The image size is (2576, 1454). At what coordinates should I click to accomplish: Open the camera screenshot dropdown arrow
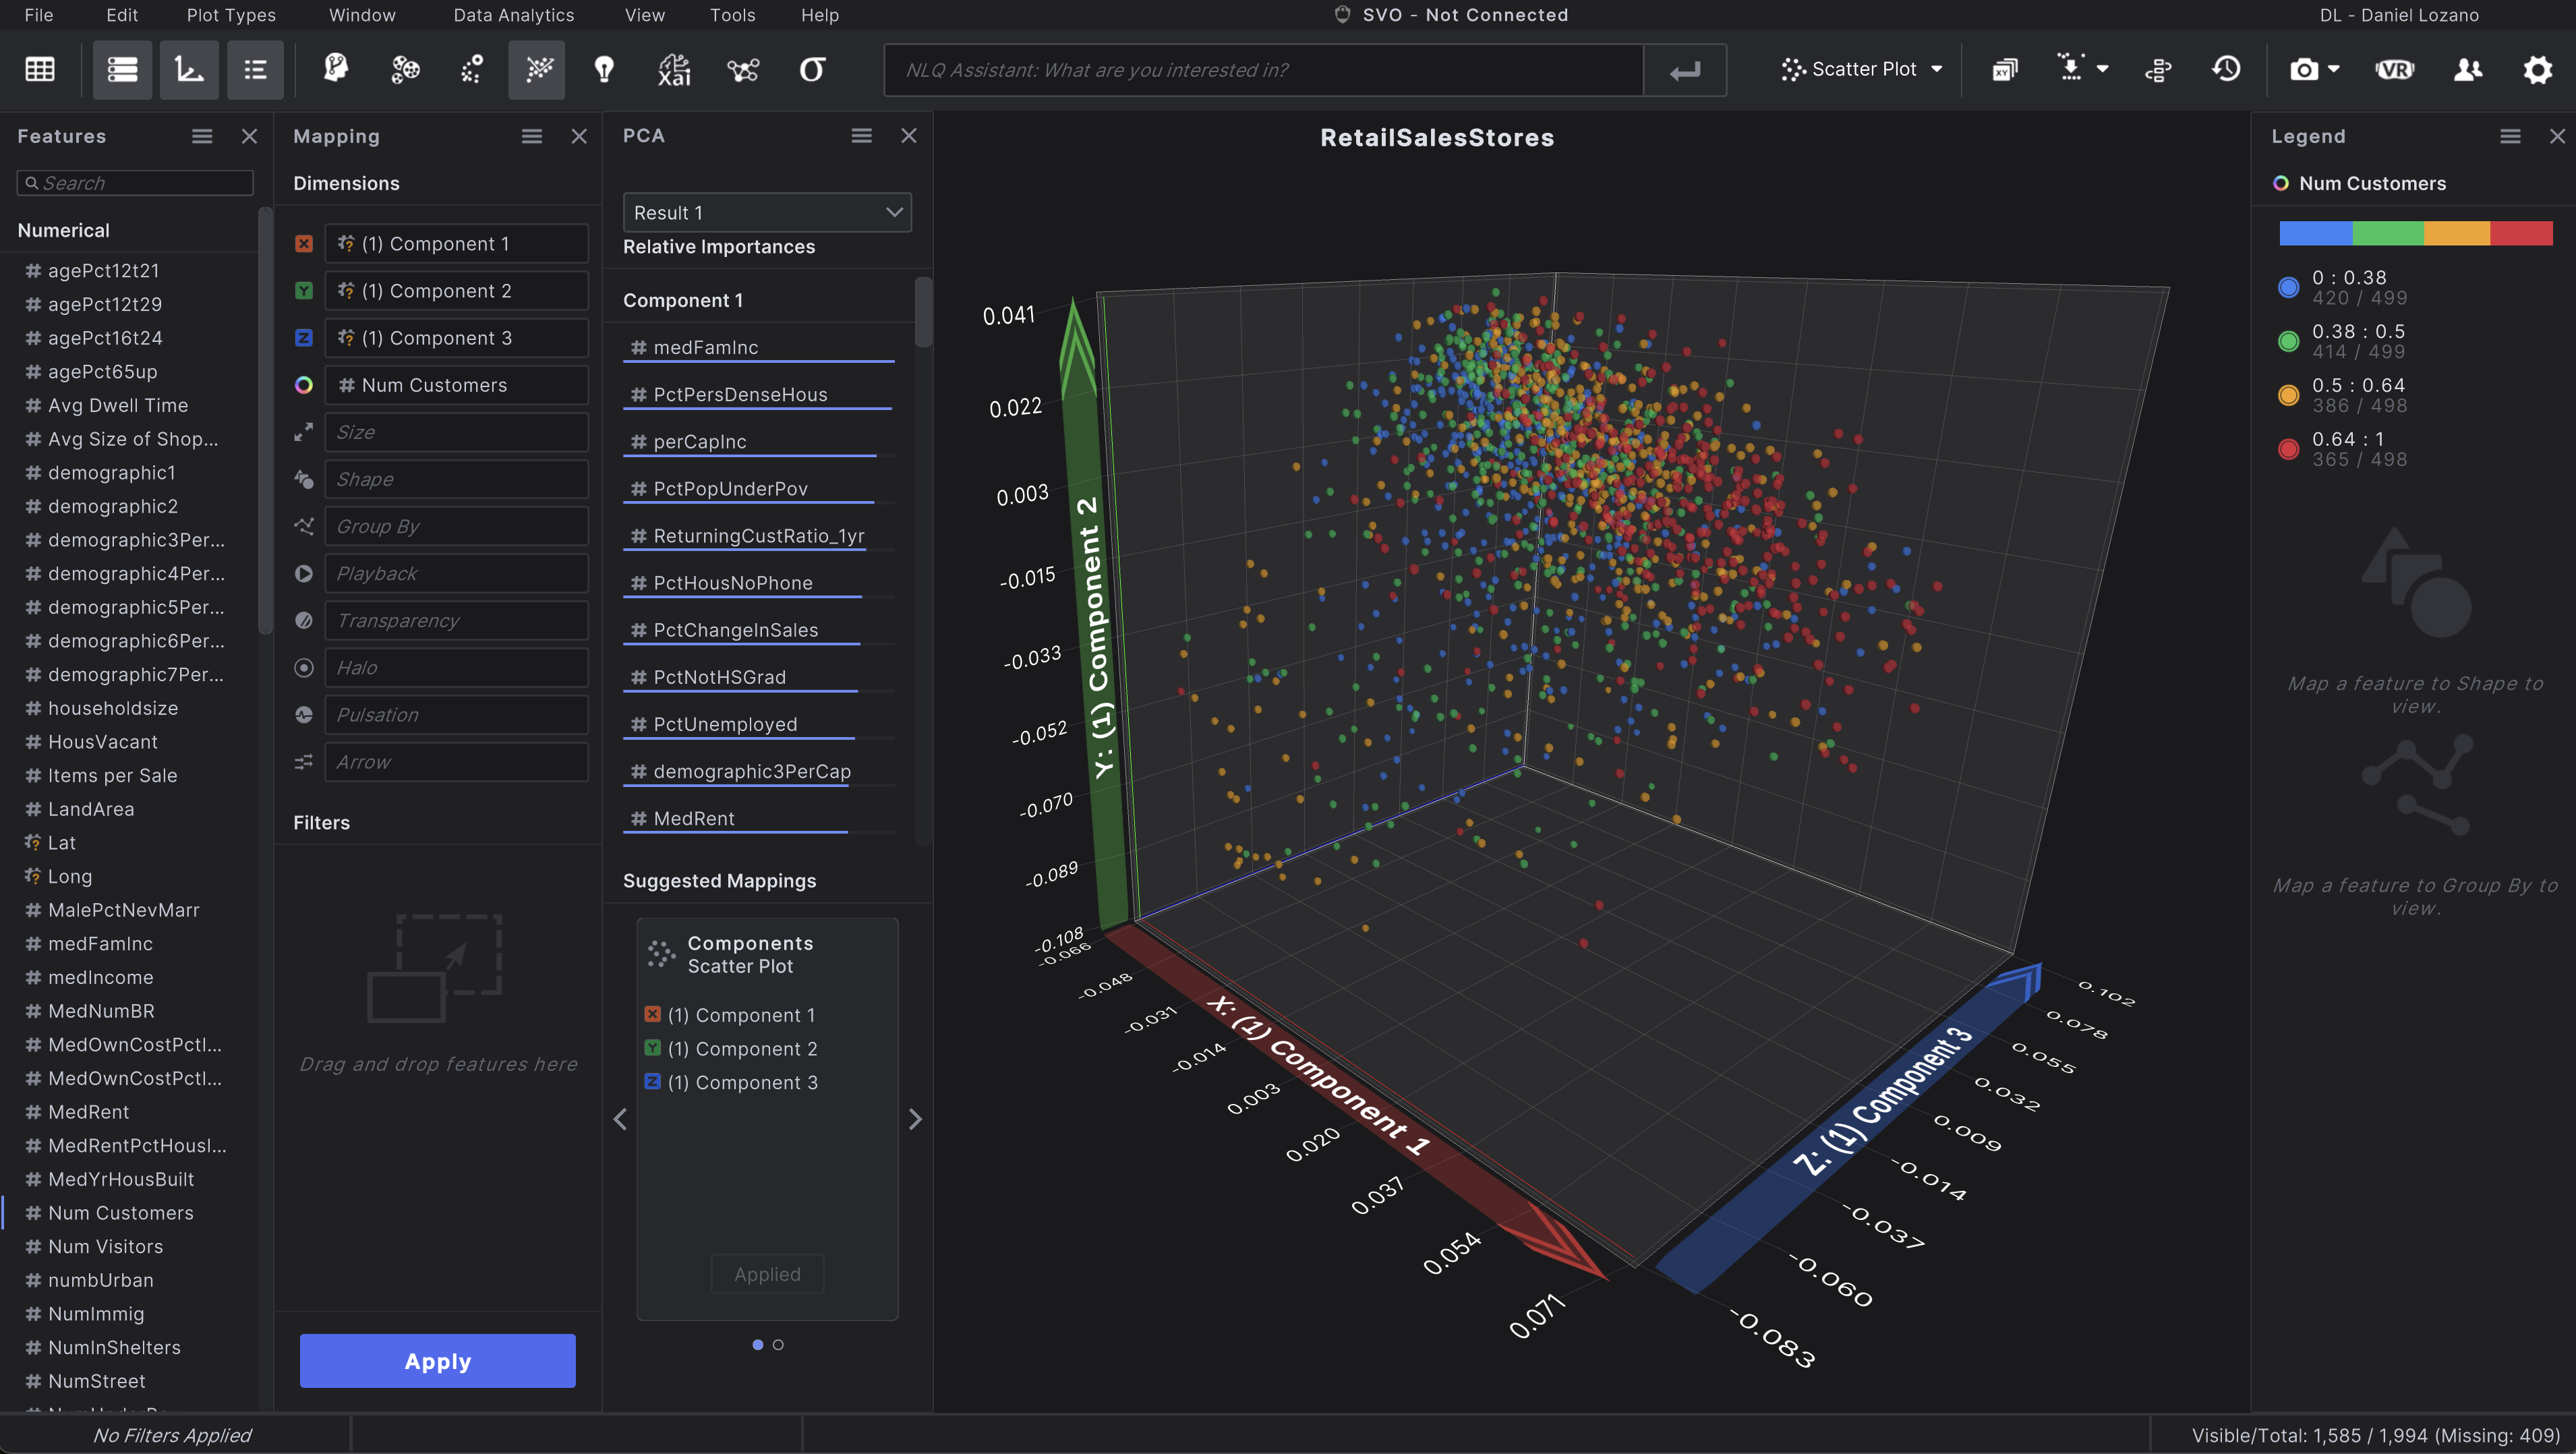point(2334,70)
